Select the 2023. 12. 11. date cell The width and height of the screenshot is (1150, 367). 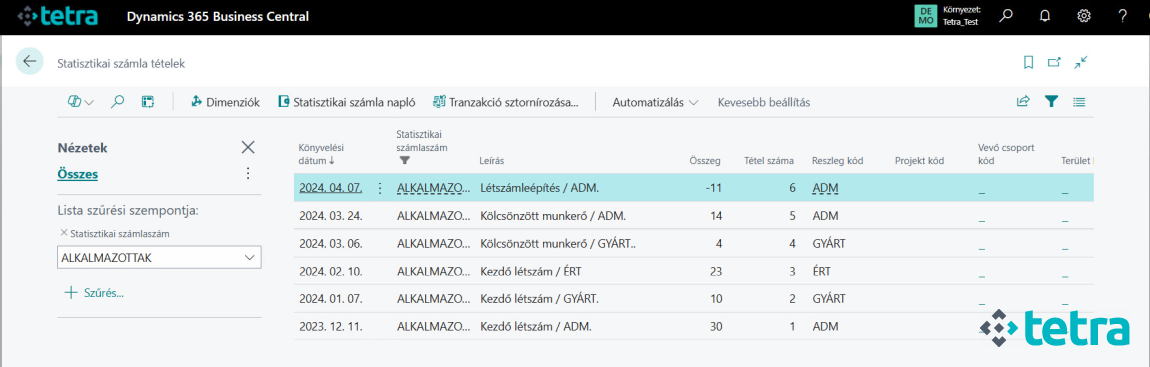point(331,326)
